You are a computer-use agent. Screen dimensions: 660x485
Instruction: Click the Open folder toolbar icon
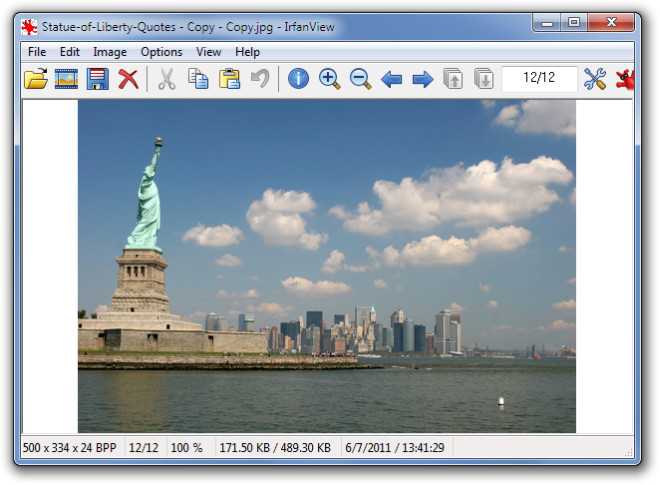36,79
